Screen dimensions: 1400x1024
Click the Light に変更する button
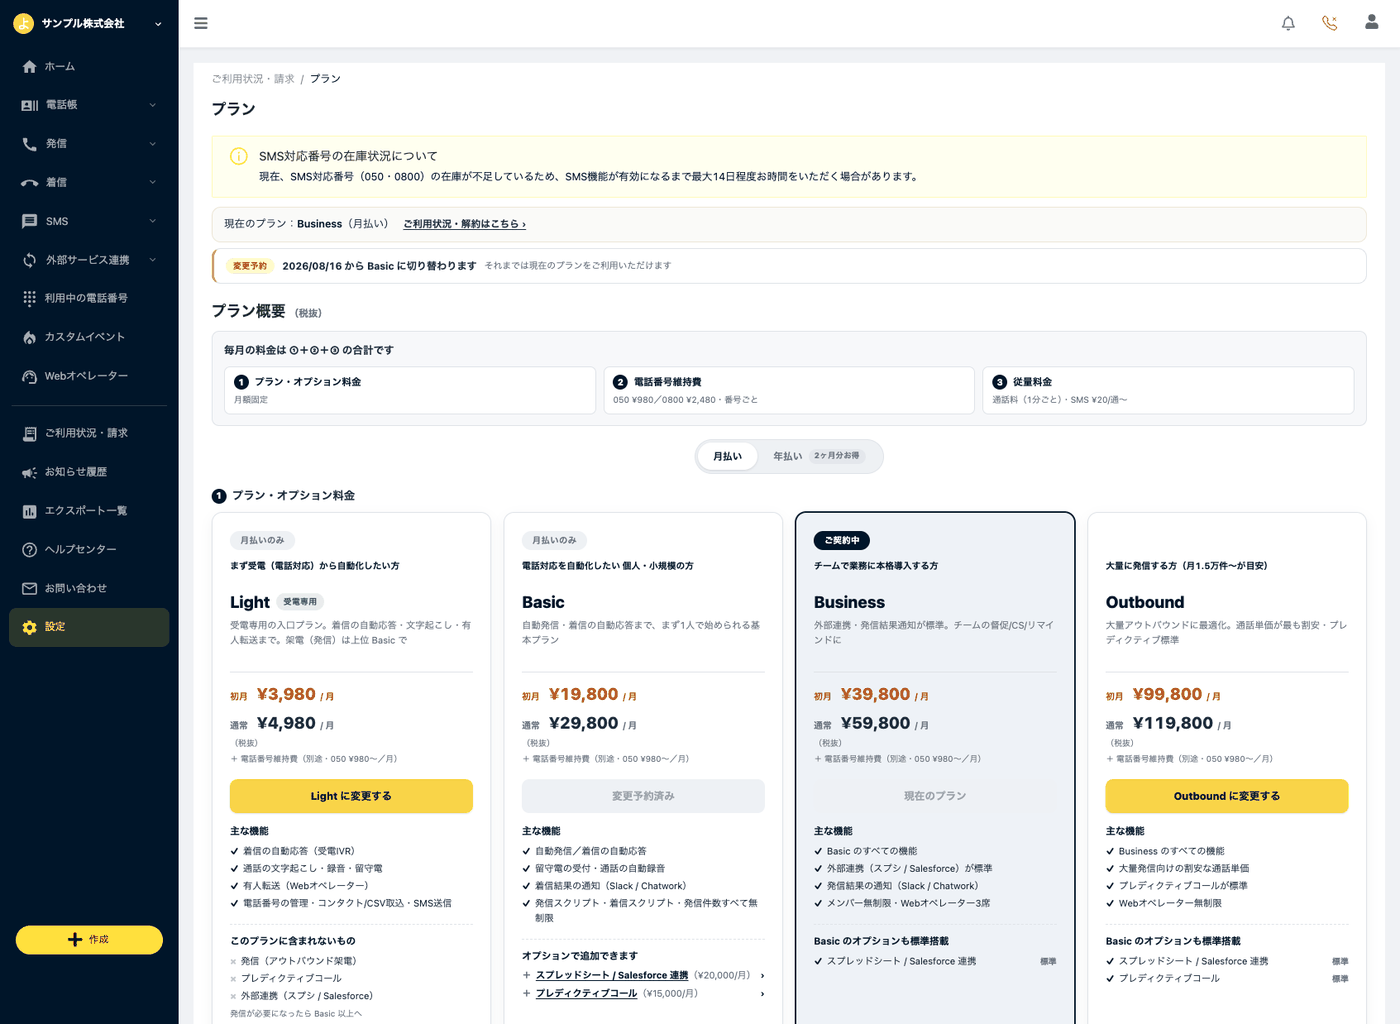pyautogui.click(x=351, y=796)
